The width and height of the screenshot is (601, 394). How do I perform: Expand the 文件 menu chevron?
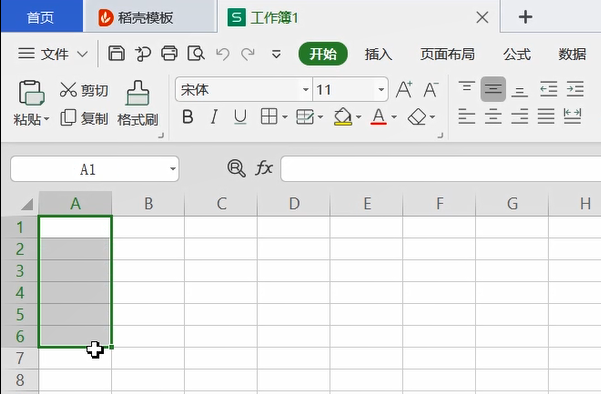pyautogui.click(x=82, y=54)
